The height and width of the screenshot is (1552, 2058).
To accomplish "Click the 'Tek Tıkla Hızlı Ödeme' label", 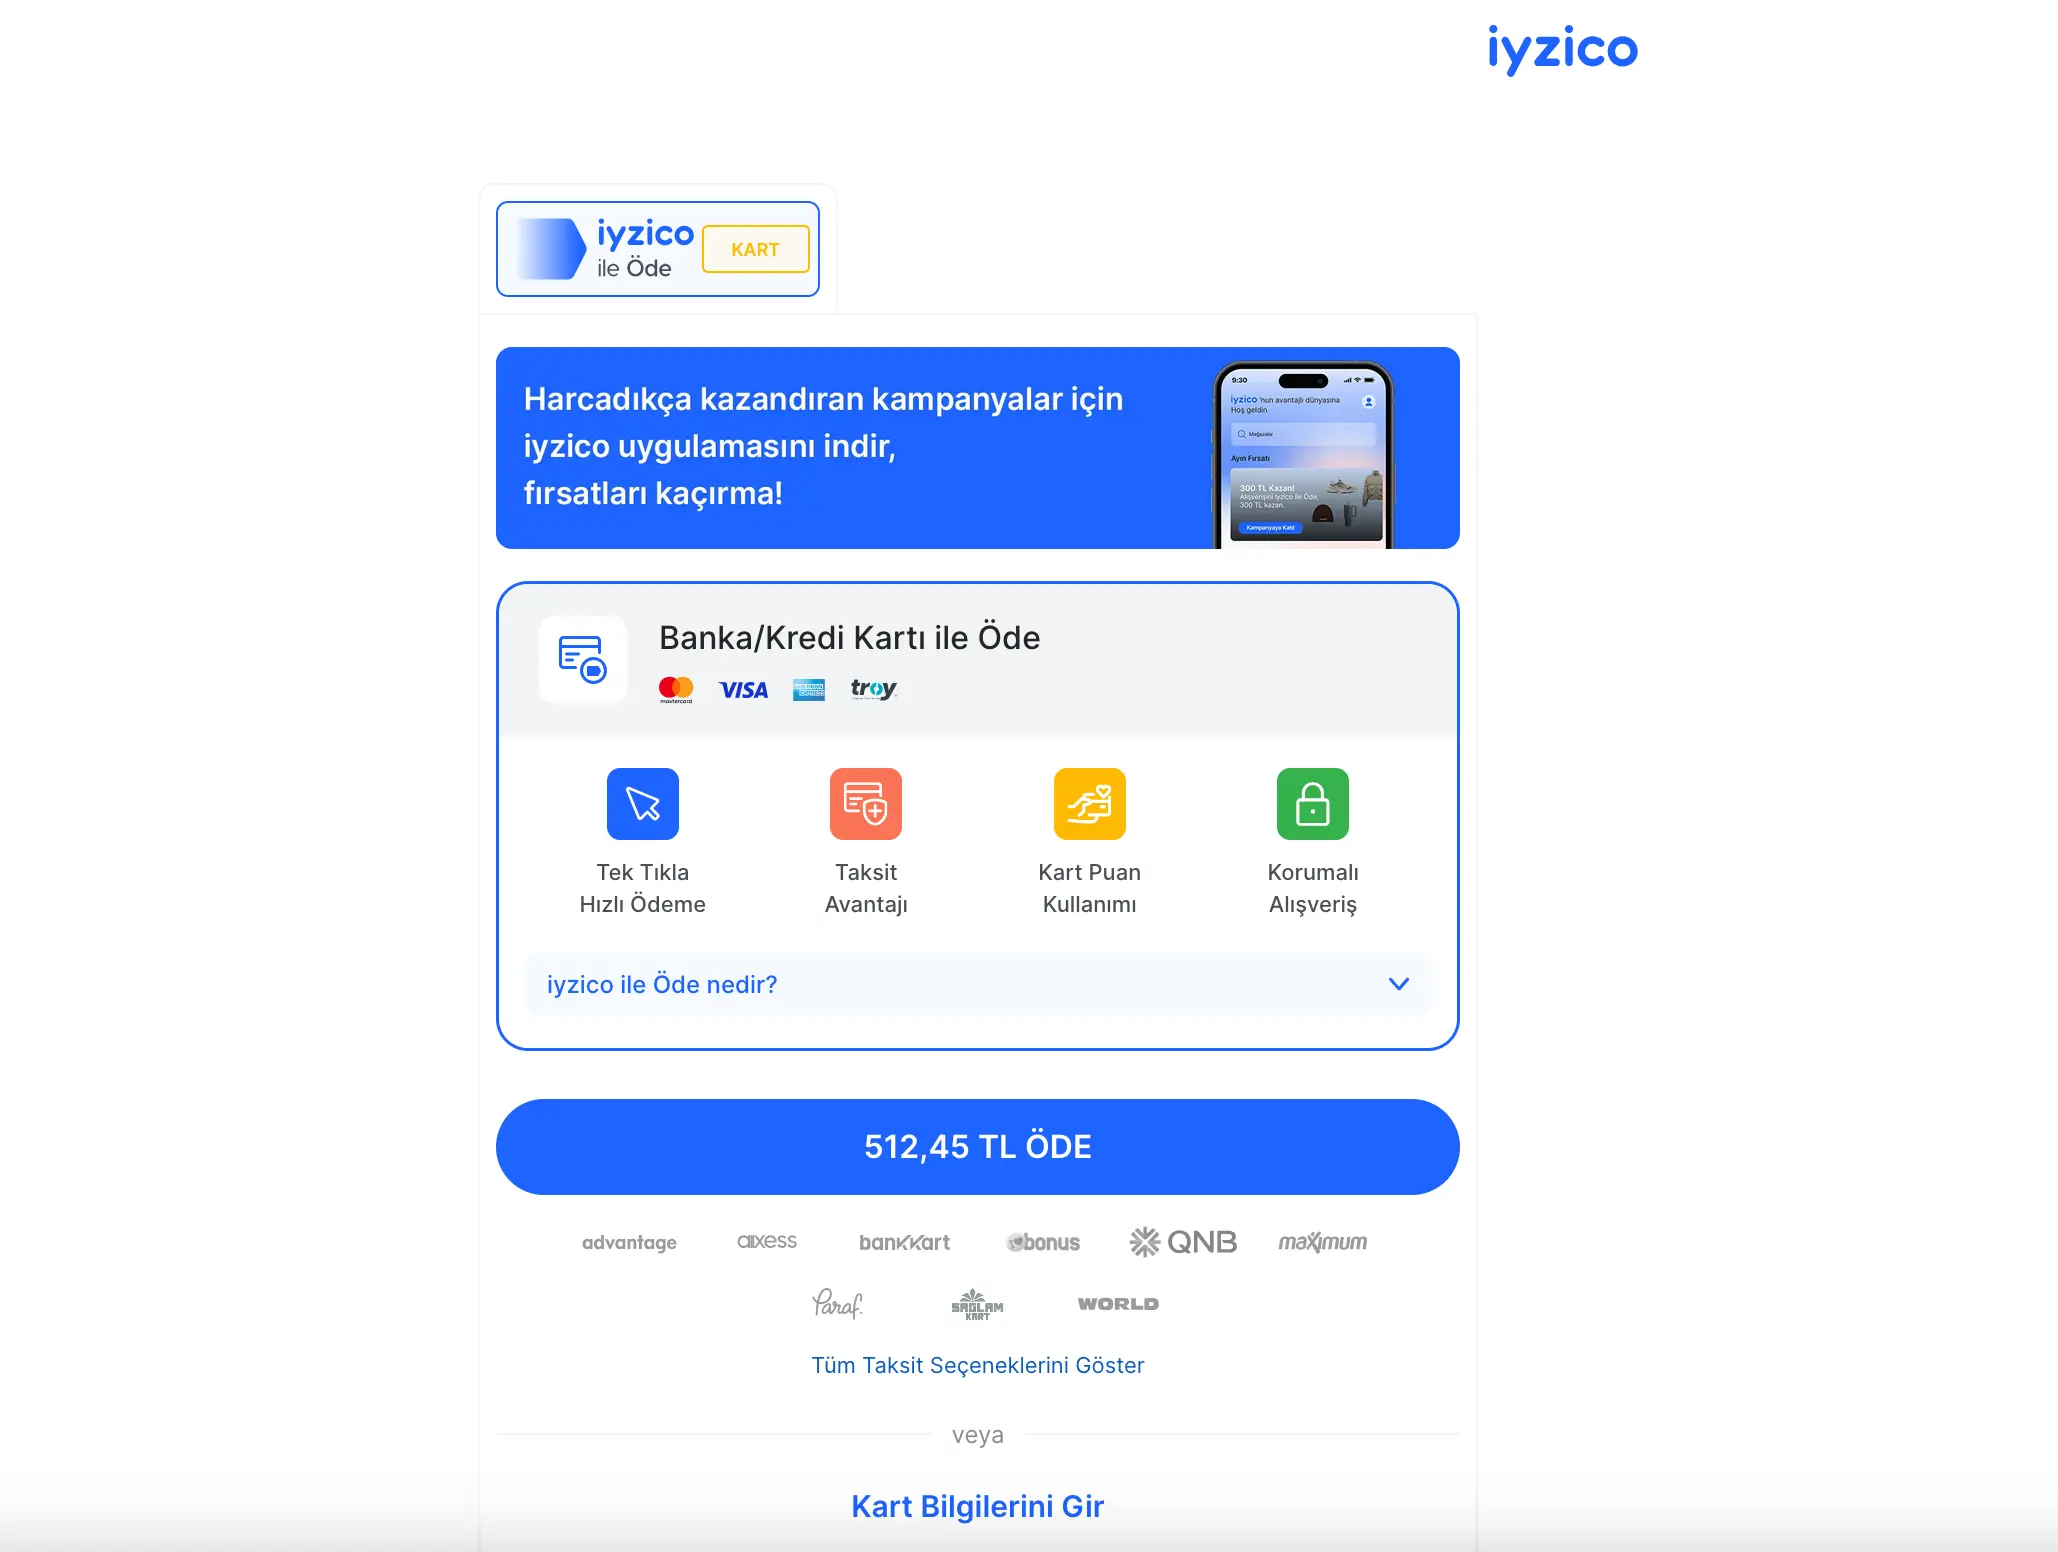I will coord(643,888).
